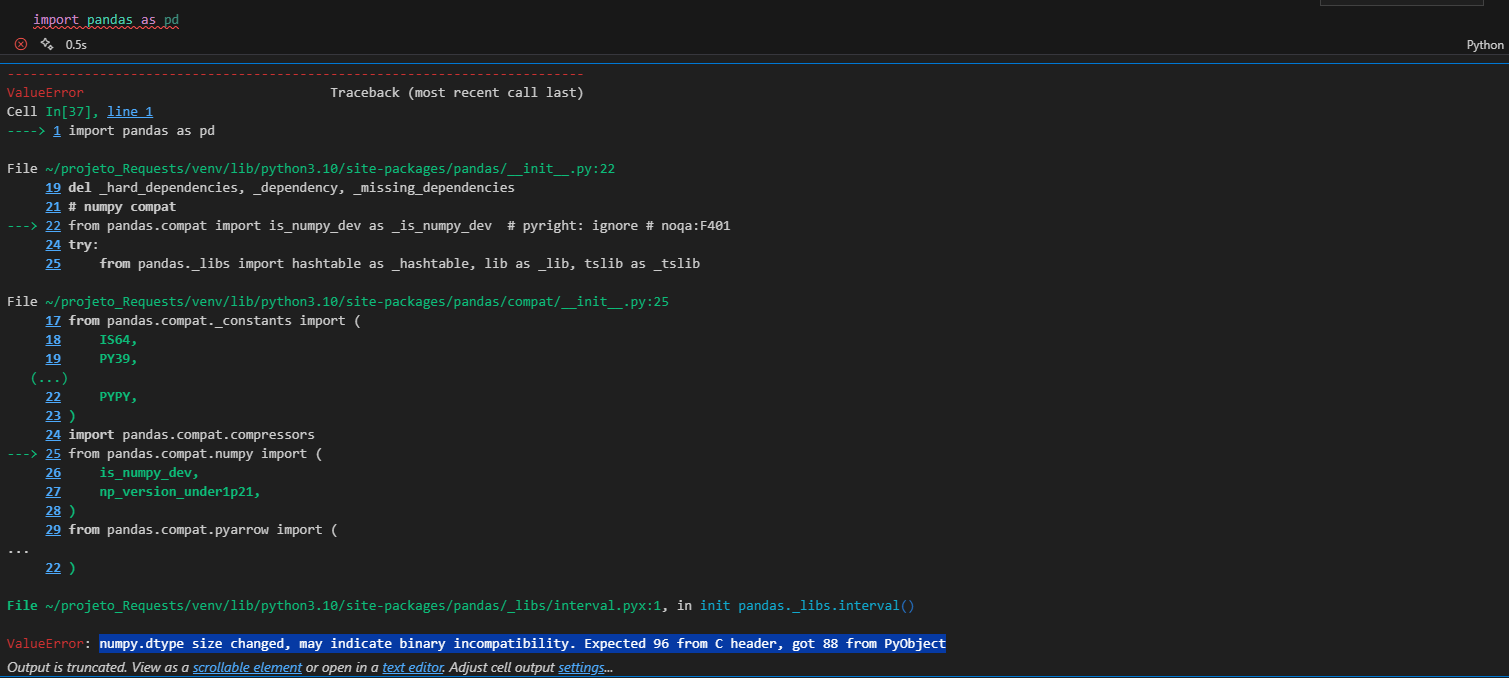Click the 'Traceback (most recent call last)' text
This screenshot has width=1509, height=678.
457,93
